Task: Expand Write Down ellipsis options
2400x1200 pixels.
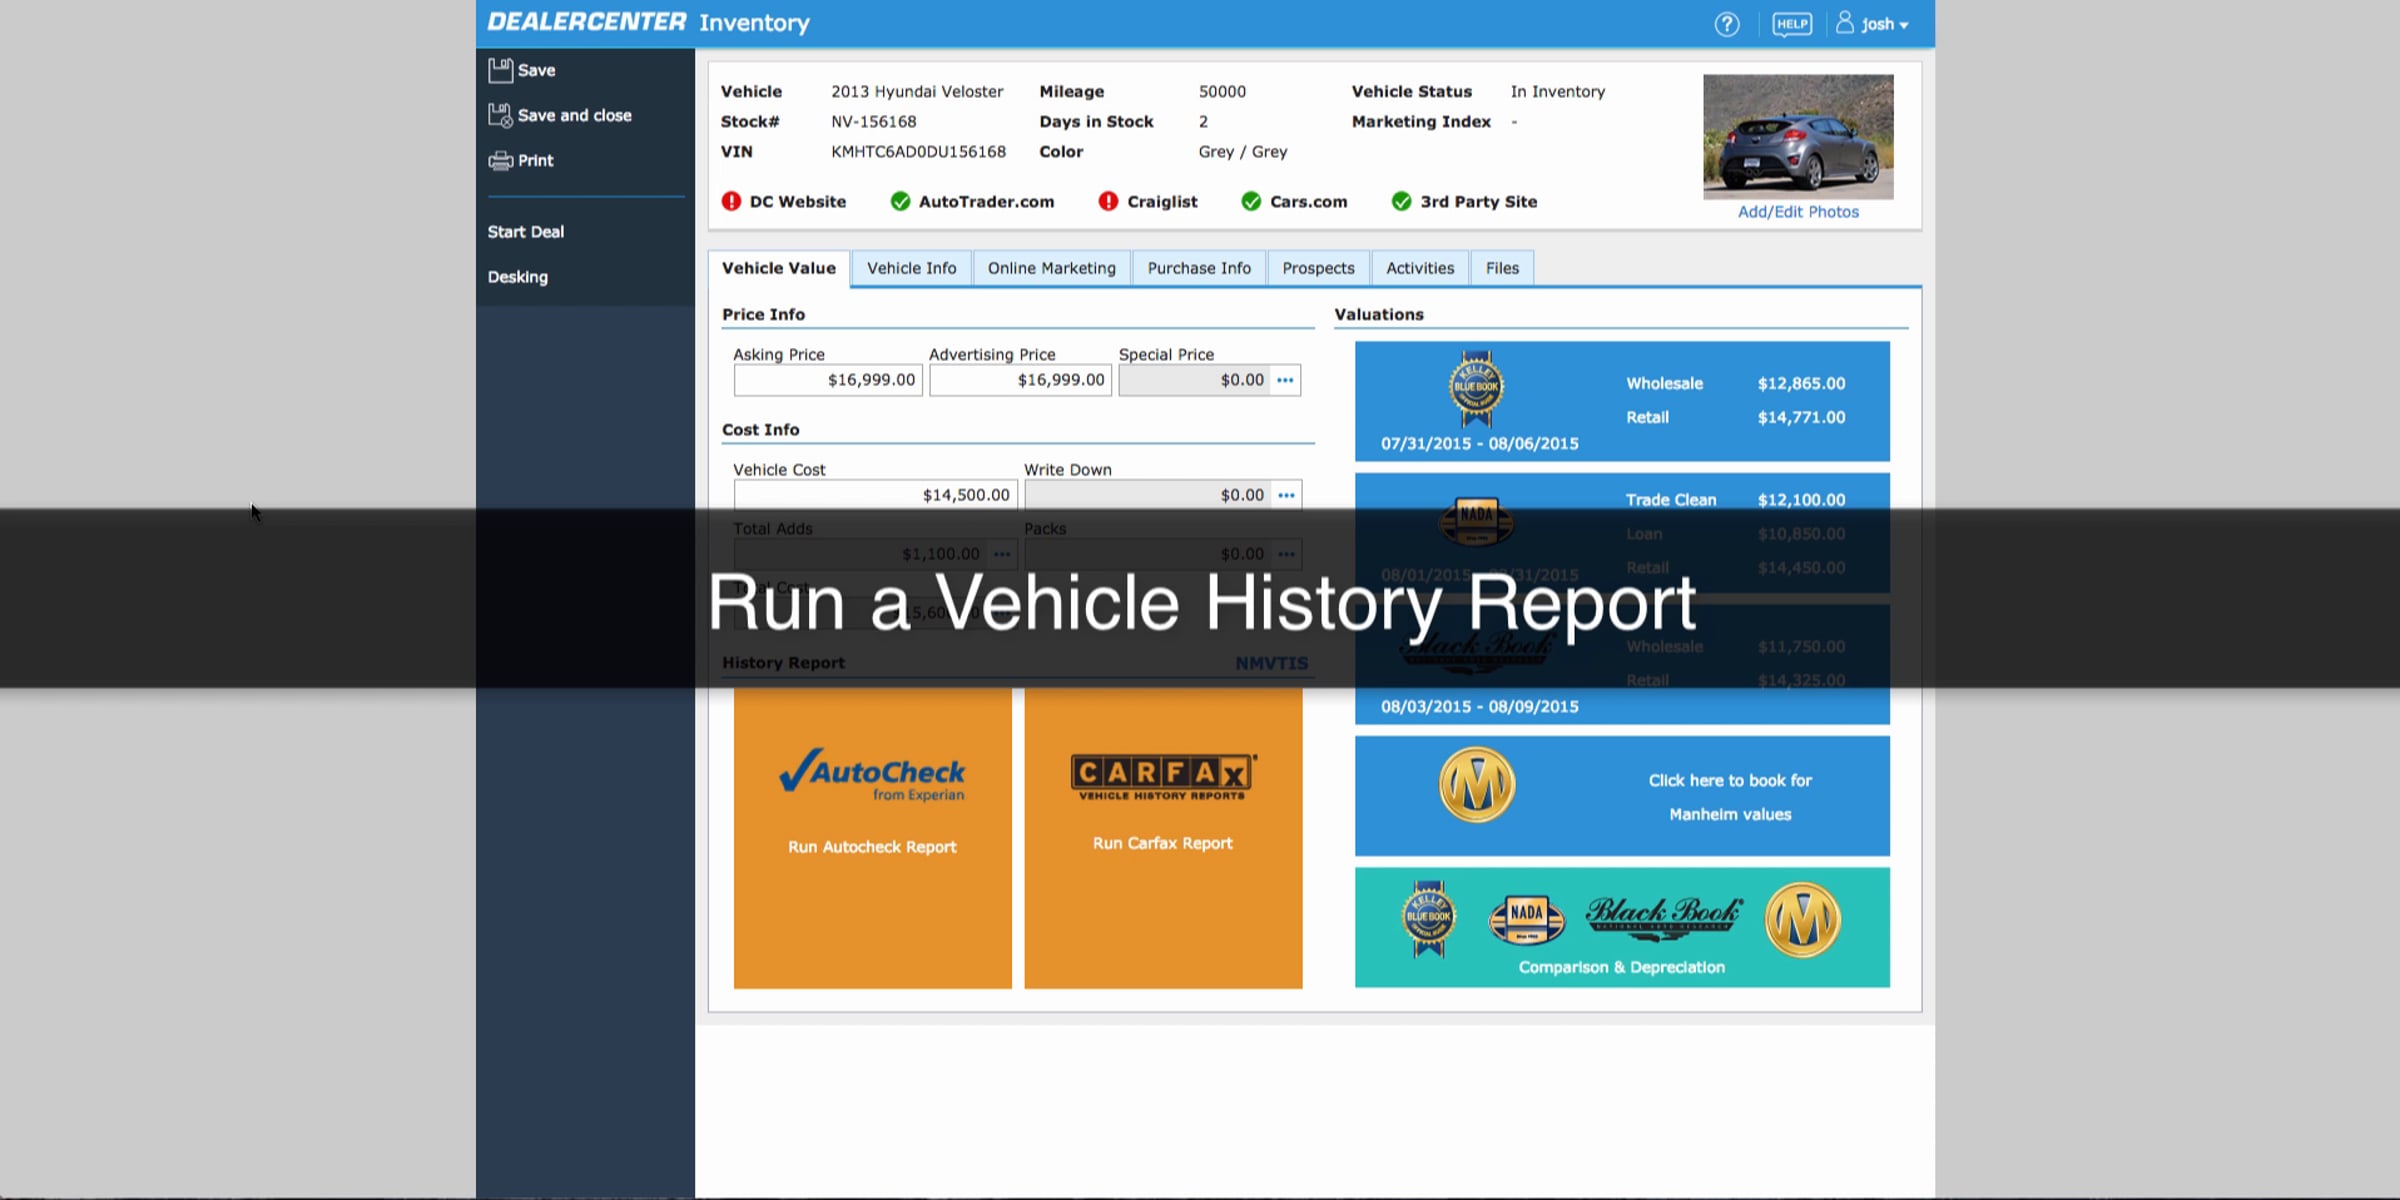Action: click(x=1286, y=495)
